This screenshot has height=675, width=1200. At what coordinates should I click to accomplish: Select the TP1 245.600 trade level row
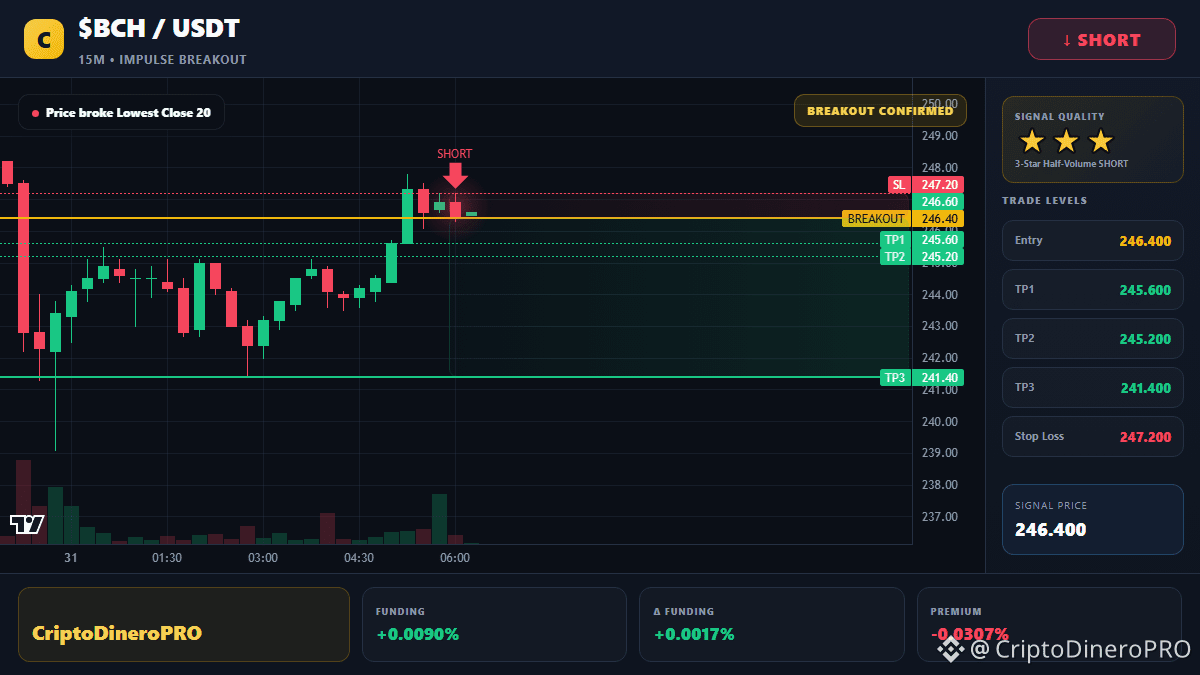[1093, 290]
